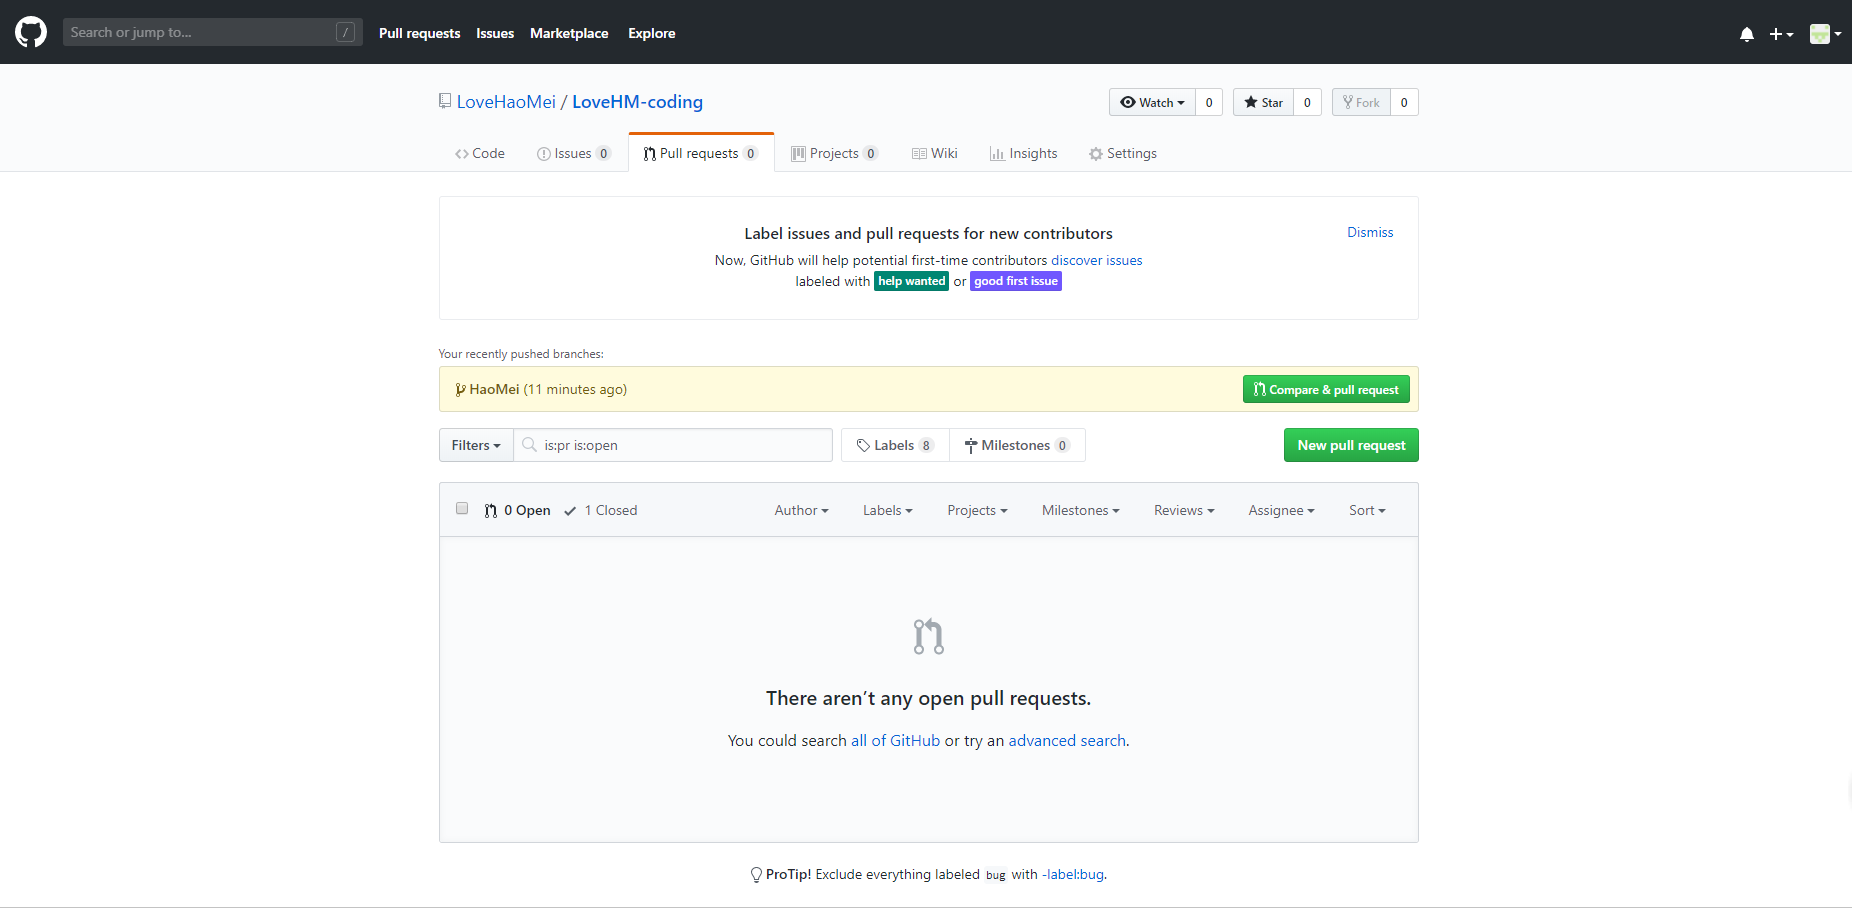Expand the Filters dropdown
Viewport: 1852px width, 909px height.
476,445
